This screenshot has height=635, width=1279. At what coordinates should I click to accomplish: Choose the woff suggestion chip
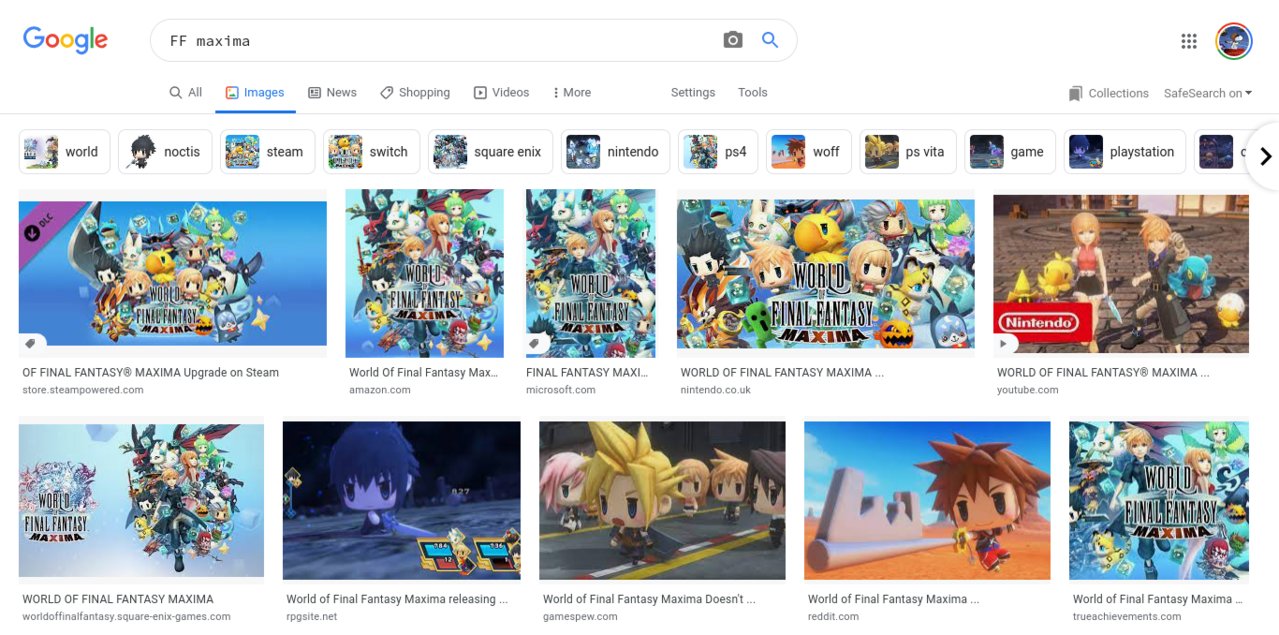pyautogui.click(x=809, y=152)
